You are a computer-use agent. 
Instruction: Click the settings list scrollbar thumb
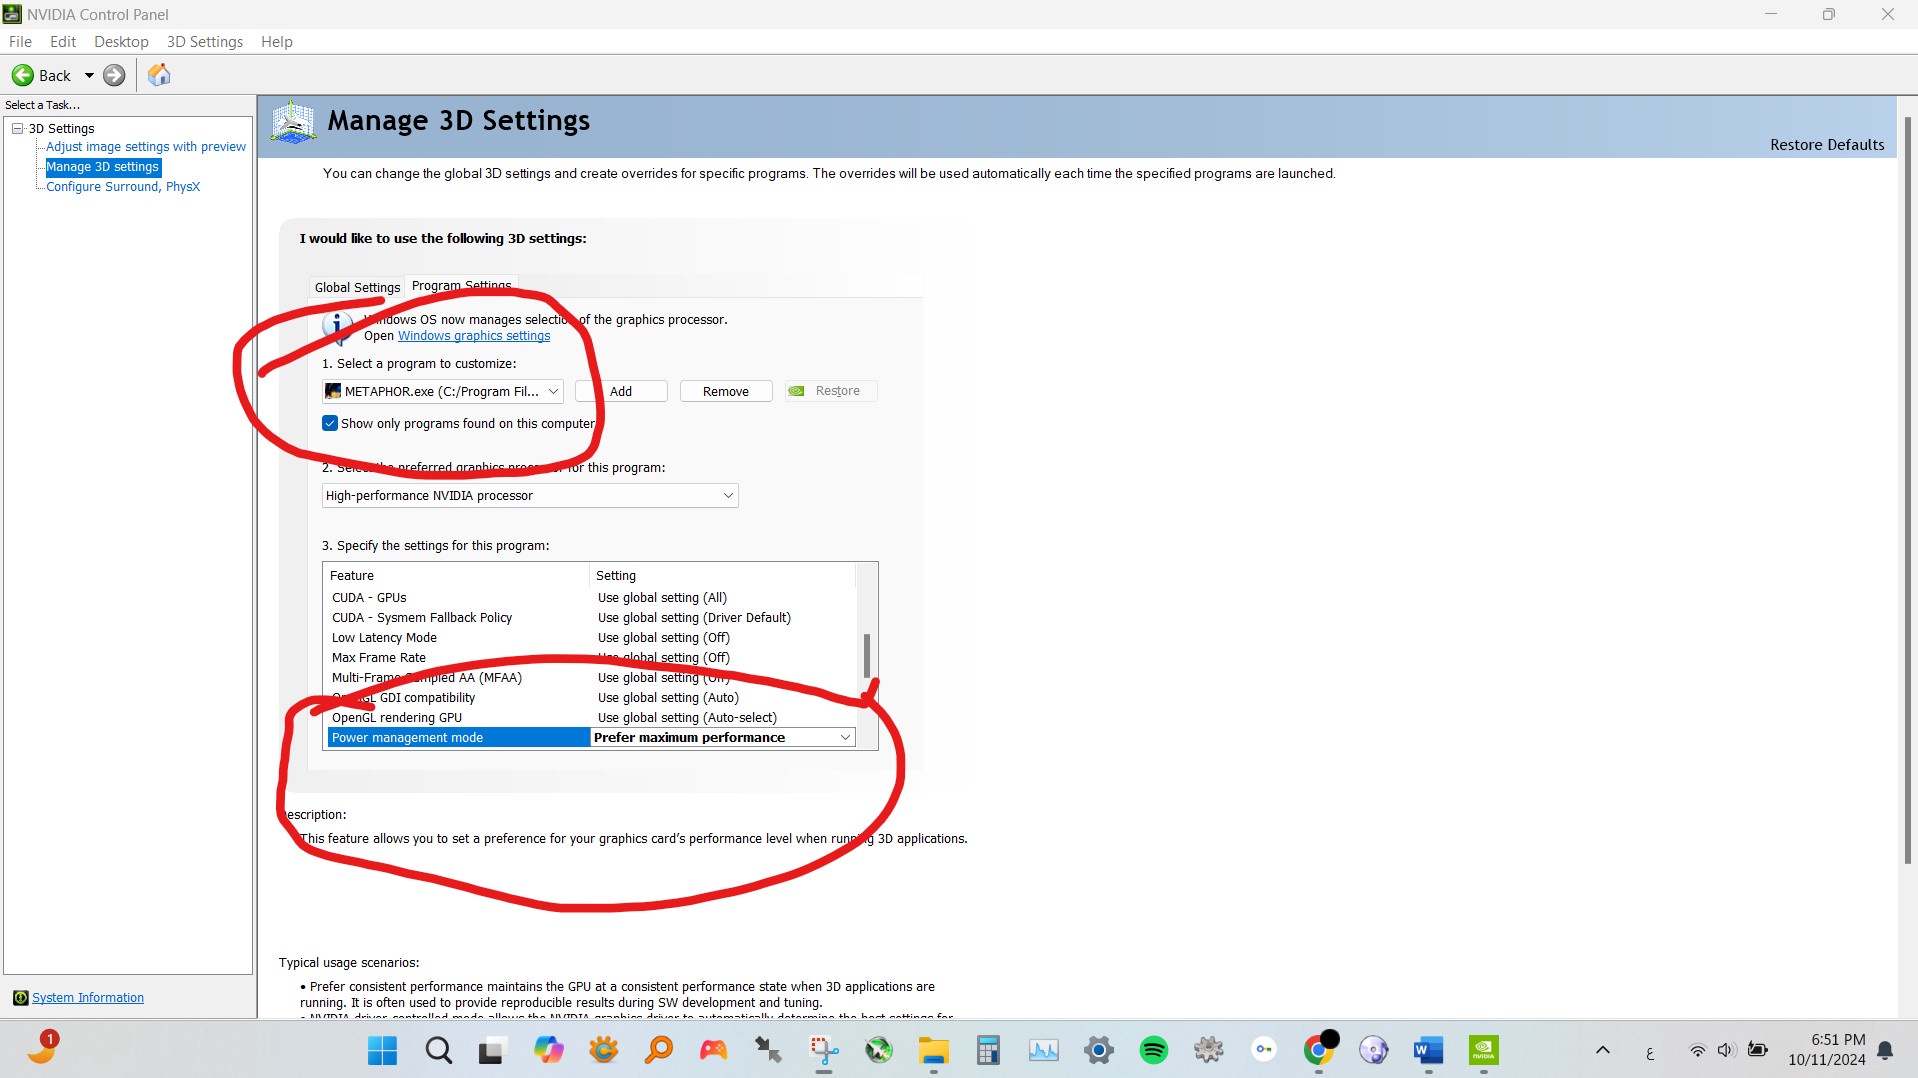point(867,656)
